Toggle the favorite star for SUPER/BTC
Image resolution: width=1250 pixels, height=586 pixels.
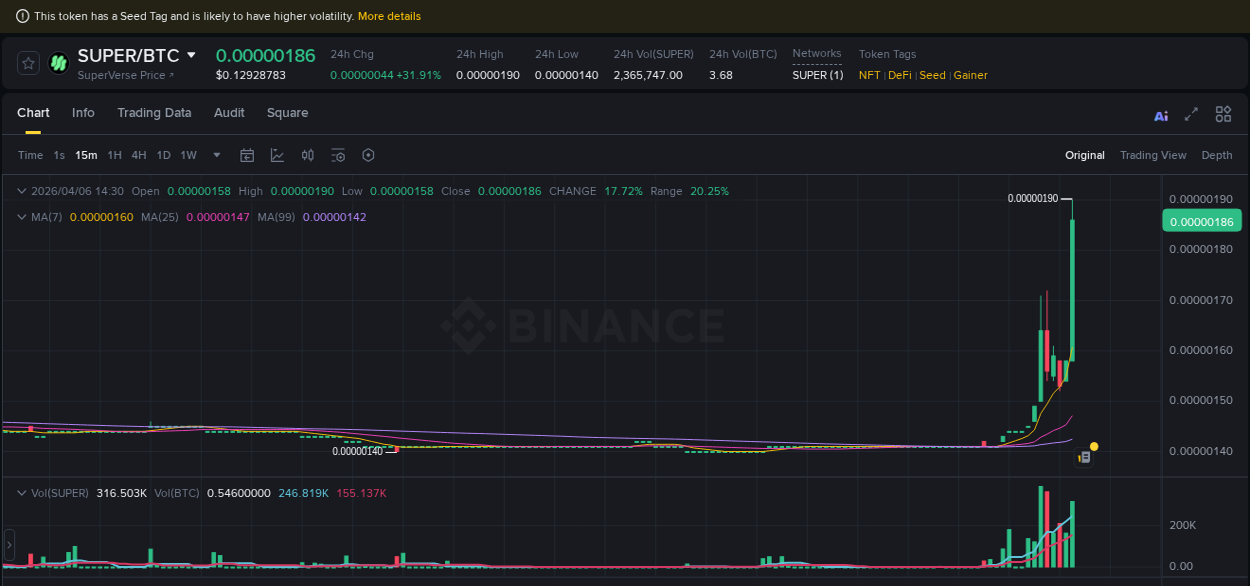tap(28, 62)
